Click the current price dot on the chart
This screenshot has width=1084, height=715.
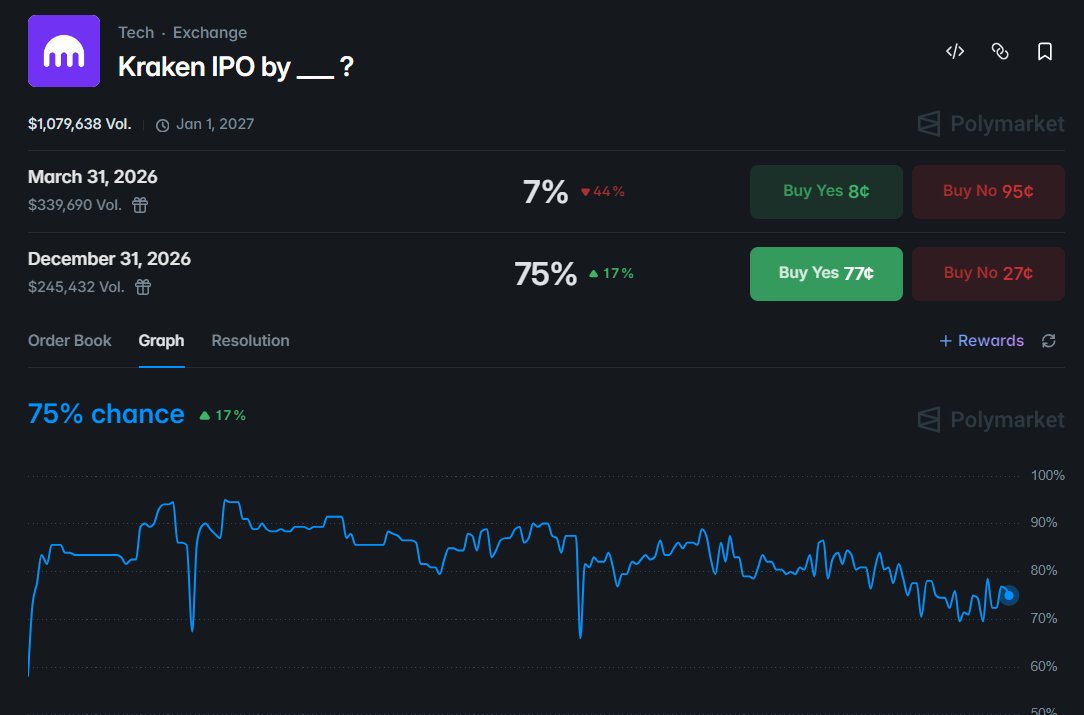click(1009, 595)
